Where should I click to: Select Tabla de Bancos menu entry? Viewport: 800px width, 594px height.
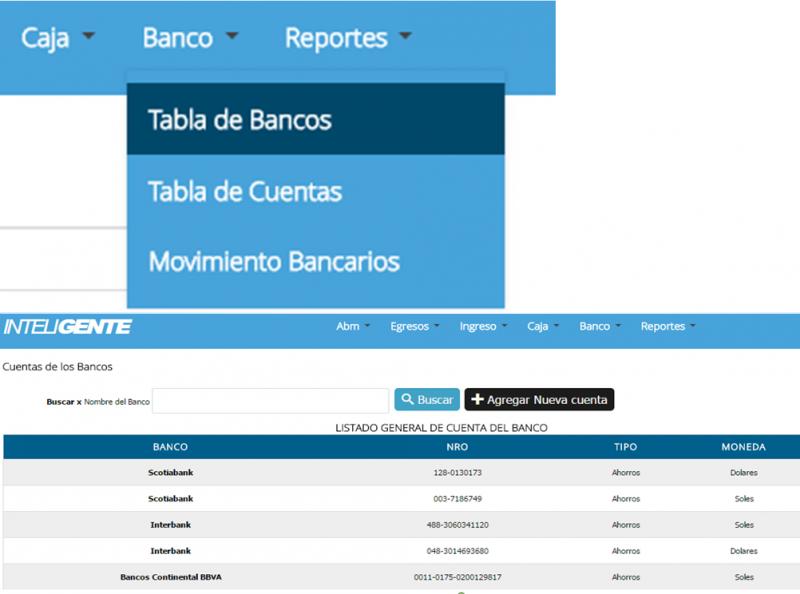click(x=315, y=119)
